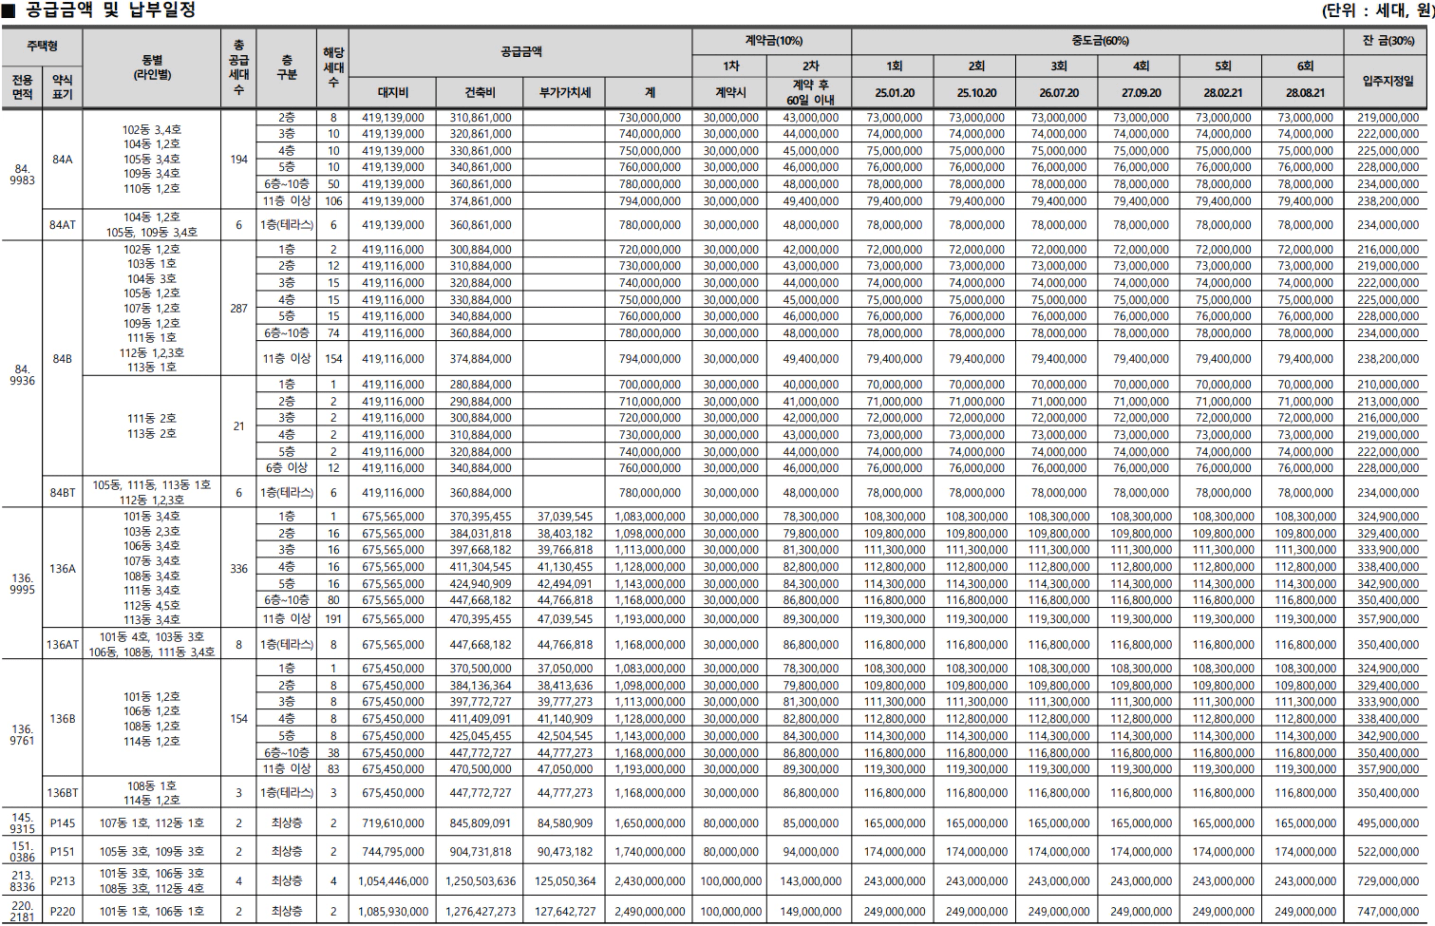The width and height of the screenshot is (1435, 926).
Task: Click the VAT value '125,050,364'
Action: click(x=565, y=881)
